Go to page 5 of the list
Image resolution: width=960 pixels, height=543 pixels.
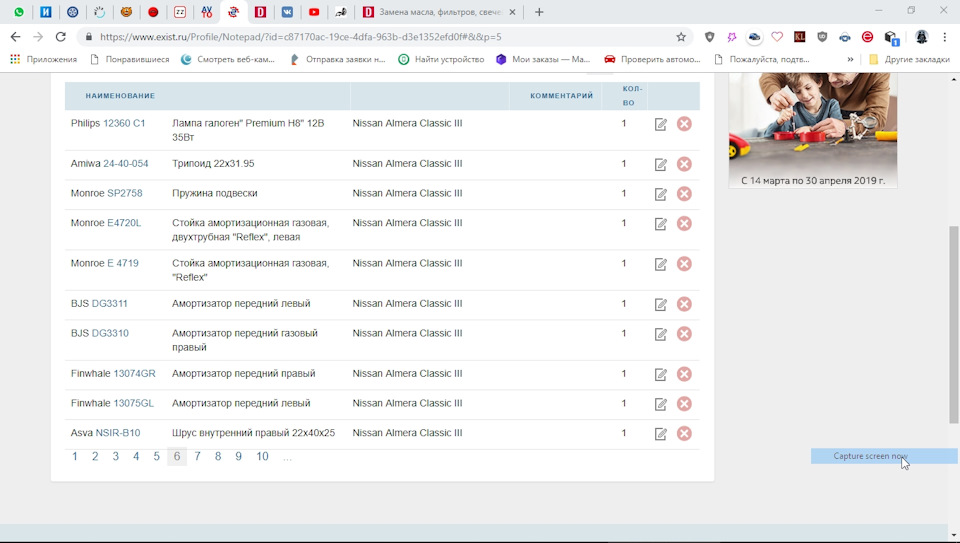(x=156, y=456)
